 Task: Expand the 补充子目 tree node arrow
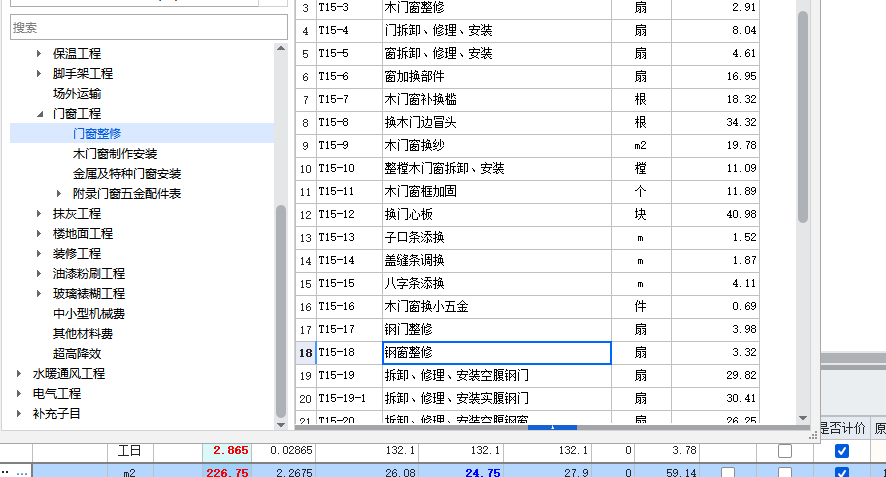(19, 414)
